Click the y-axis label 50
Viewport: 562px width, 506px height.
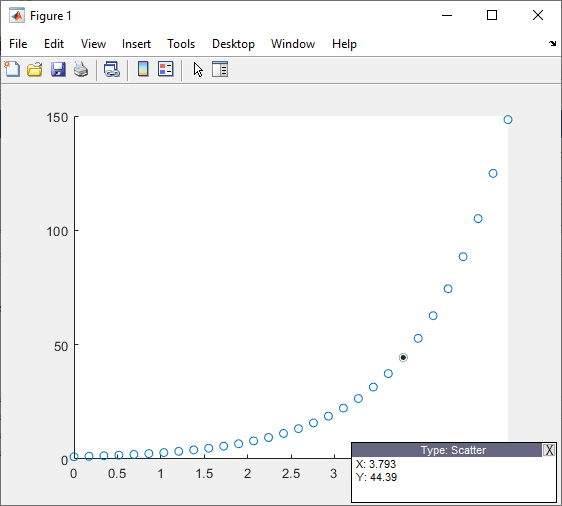[x=61, y=347]
